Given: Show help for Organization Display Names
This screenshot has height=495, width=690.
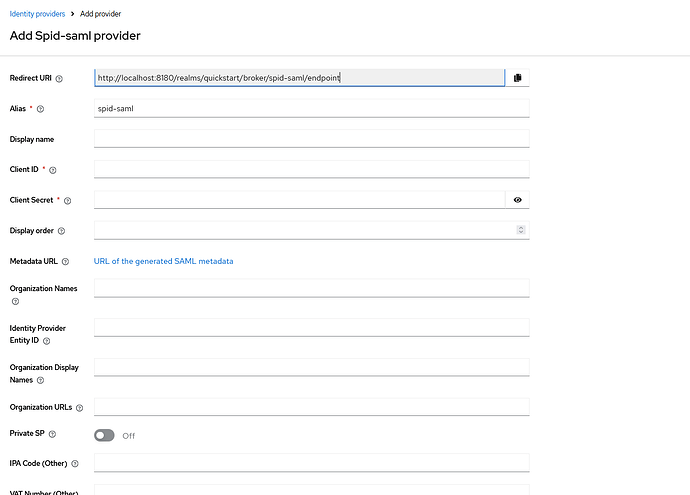Looking at the screenshot, I should tap(40, 380).
